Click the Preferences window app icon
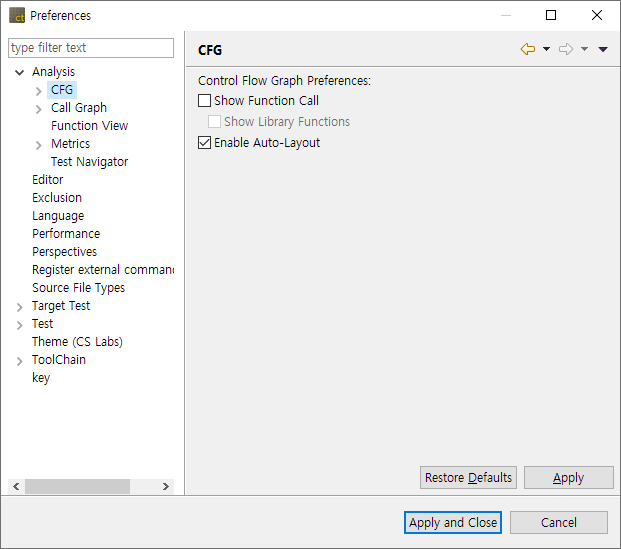 coord(17,15)
